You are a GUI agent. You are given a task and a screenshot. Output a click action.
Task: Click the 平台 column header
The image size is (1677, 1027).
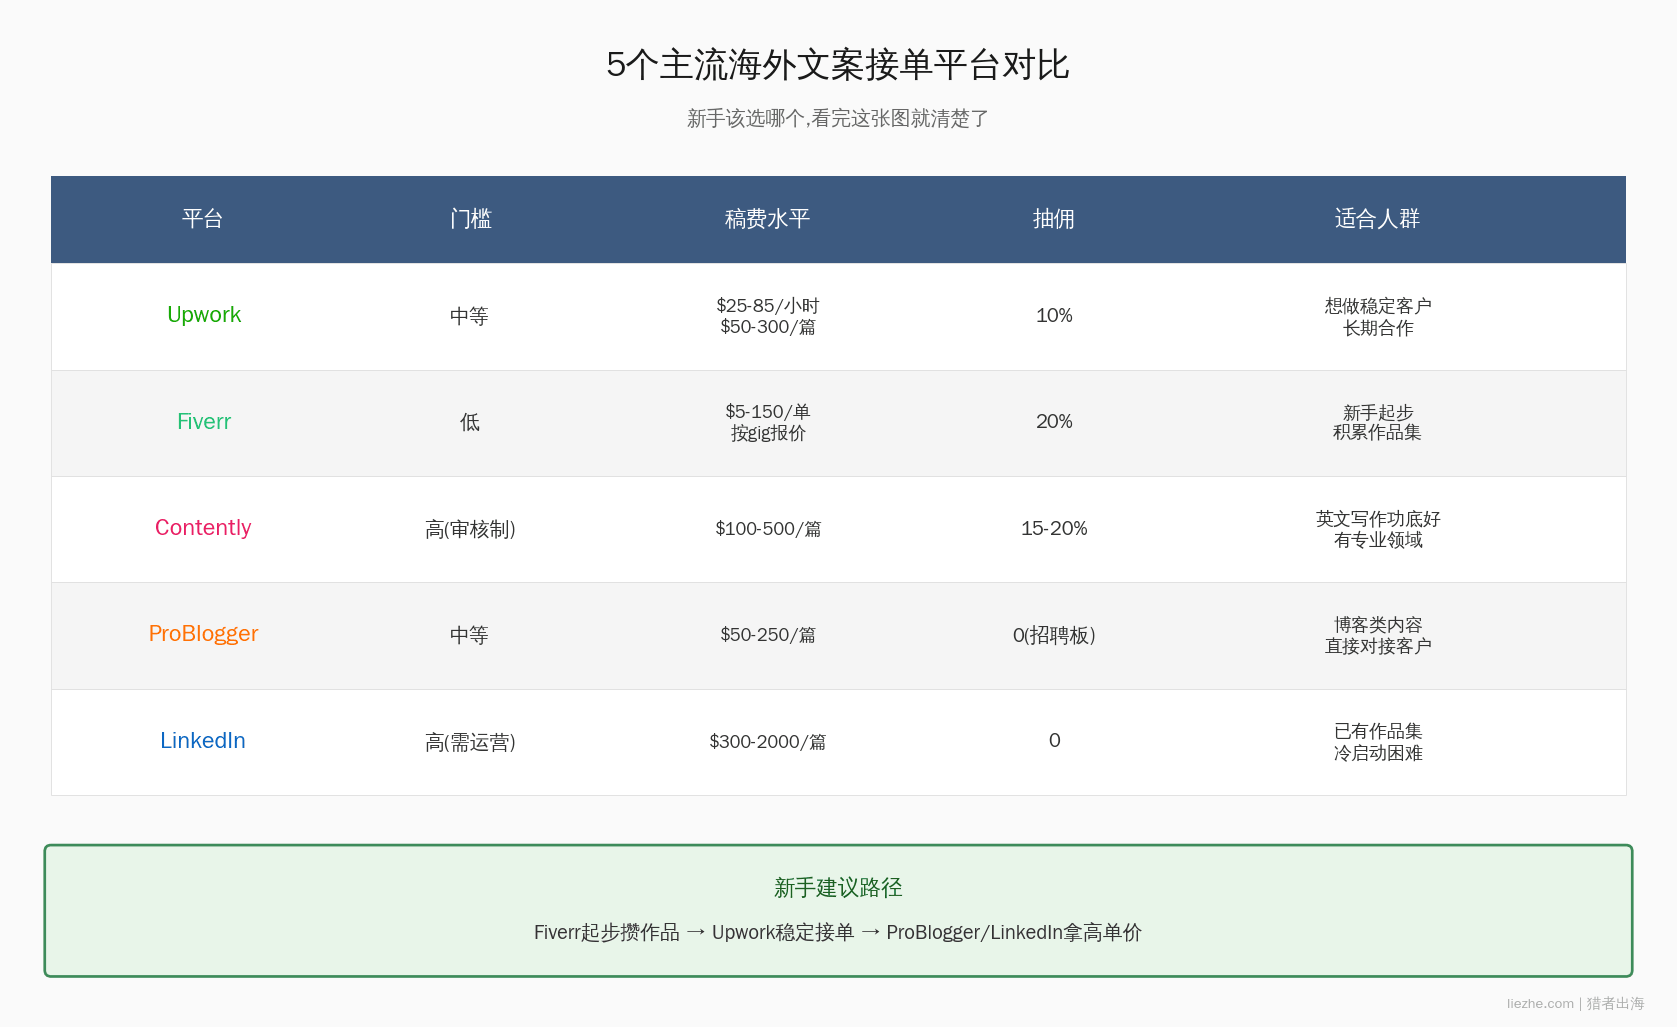click(x=203, y=219)
